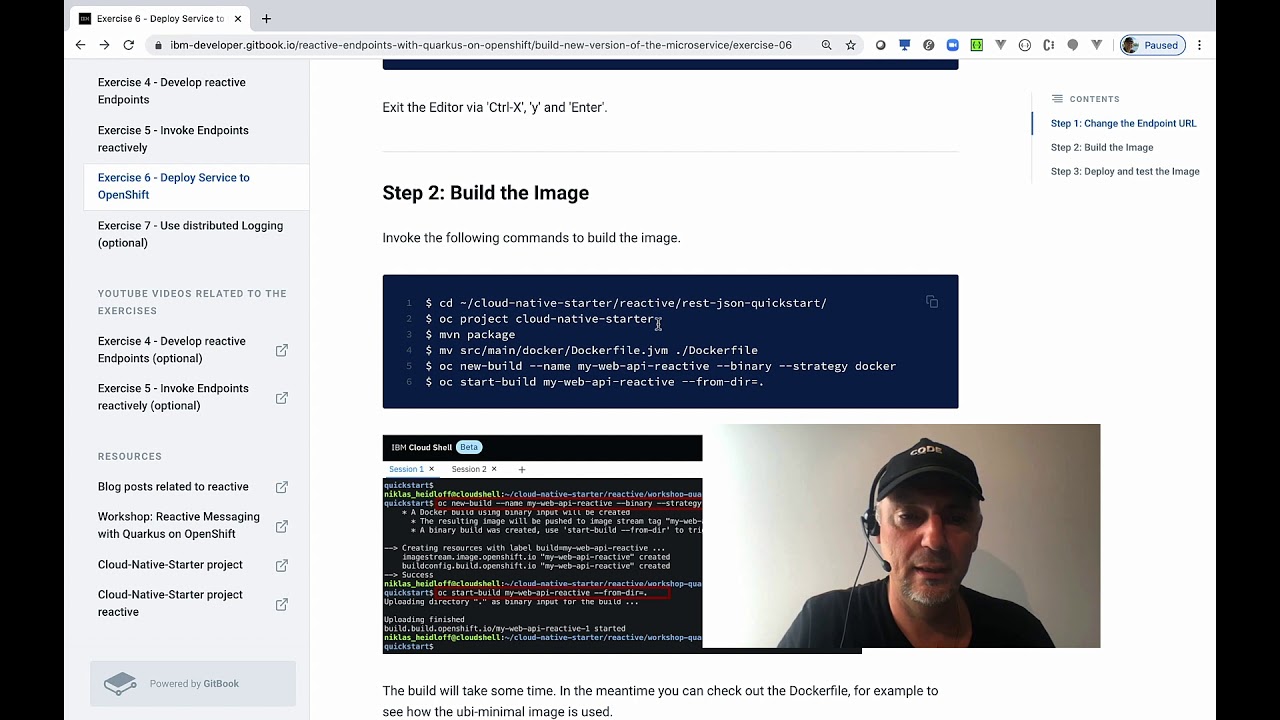Click external-link icon beside Blog posts
This screenshot has width=1280, height=720.
tap(282, 487)
